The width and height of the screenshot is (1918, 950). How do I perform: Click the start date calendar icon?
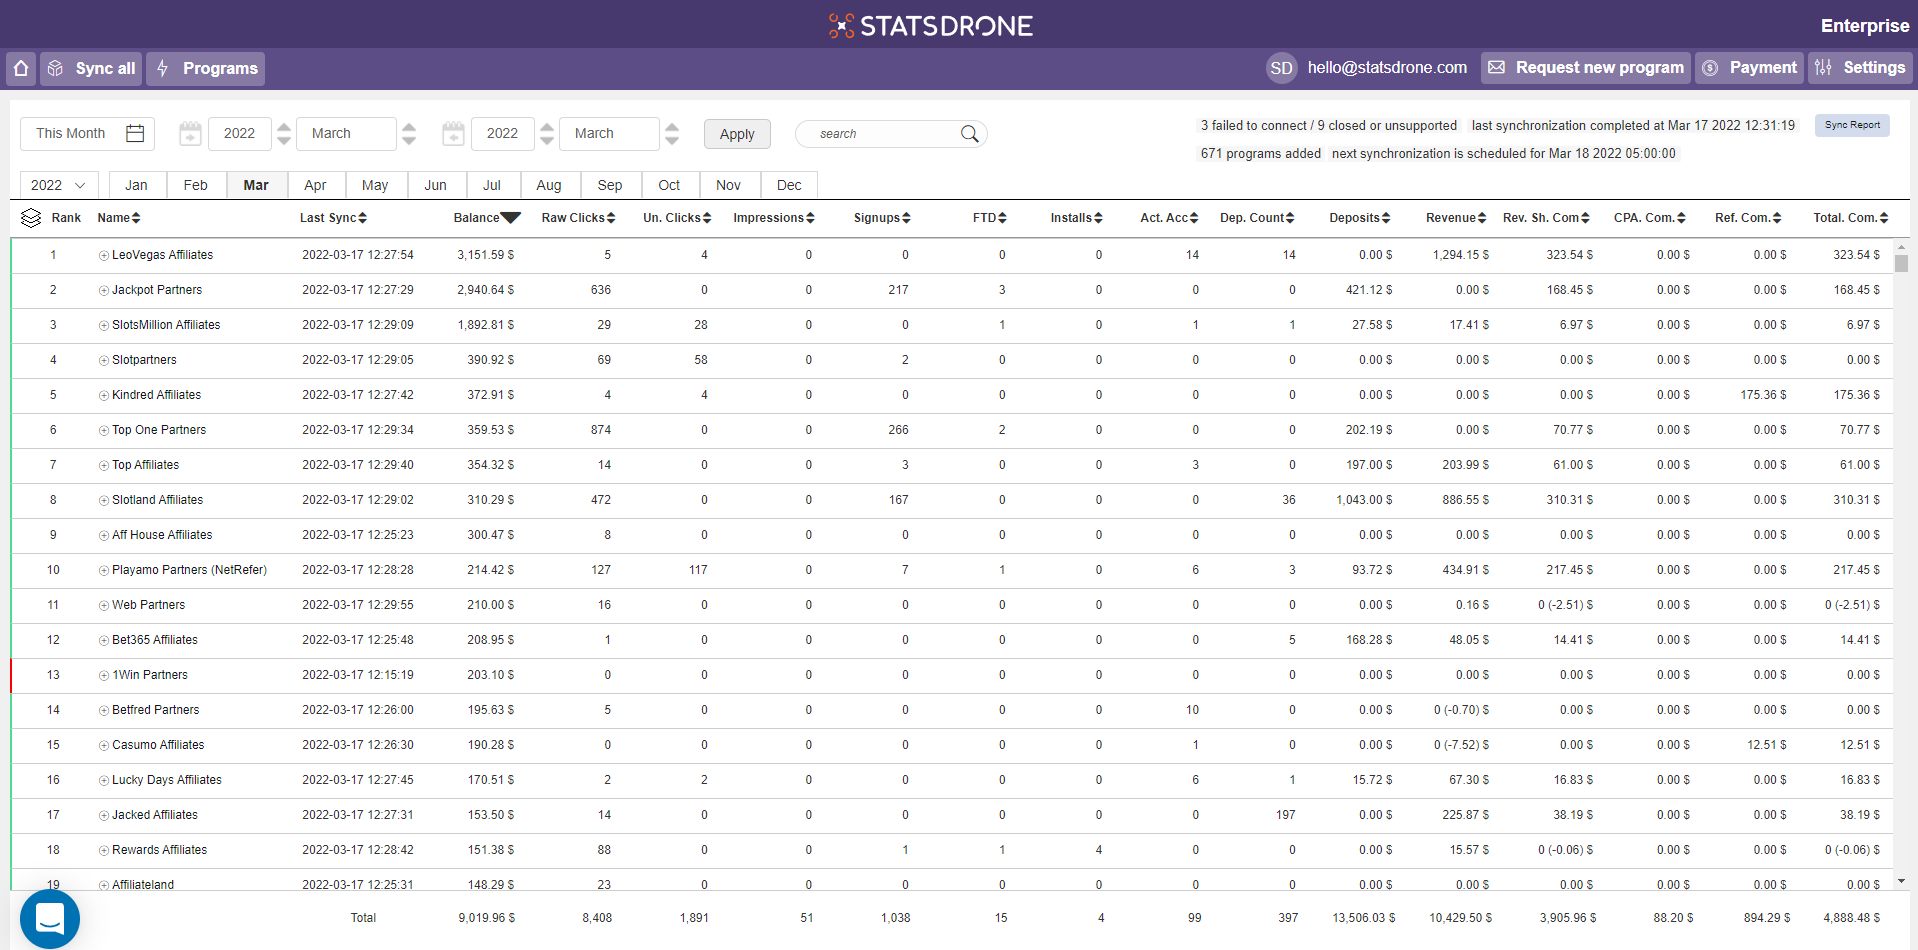point(190,133)
